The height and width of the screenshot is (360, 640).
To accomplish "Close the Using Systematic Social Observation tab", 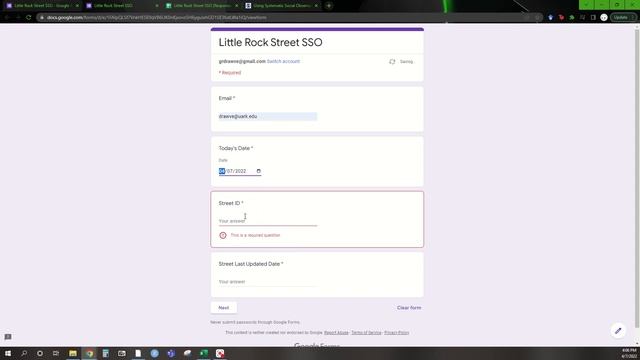I will coord(316,6).
